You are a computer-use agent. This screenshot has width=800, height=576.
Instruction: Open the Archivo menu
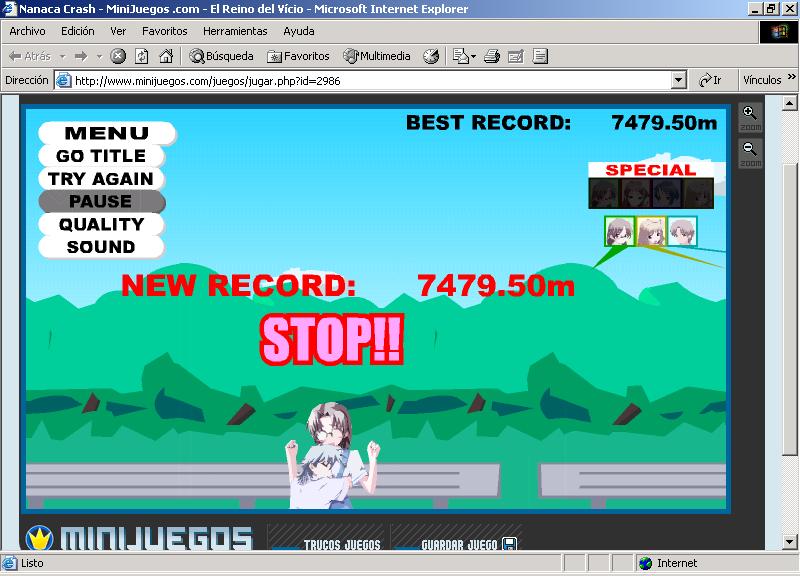pyautogui.click(x=27, y=31)
